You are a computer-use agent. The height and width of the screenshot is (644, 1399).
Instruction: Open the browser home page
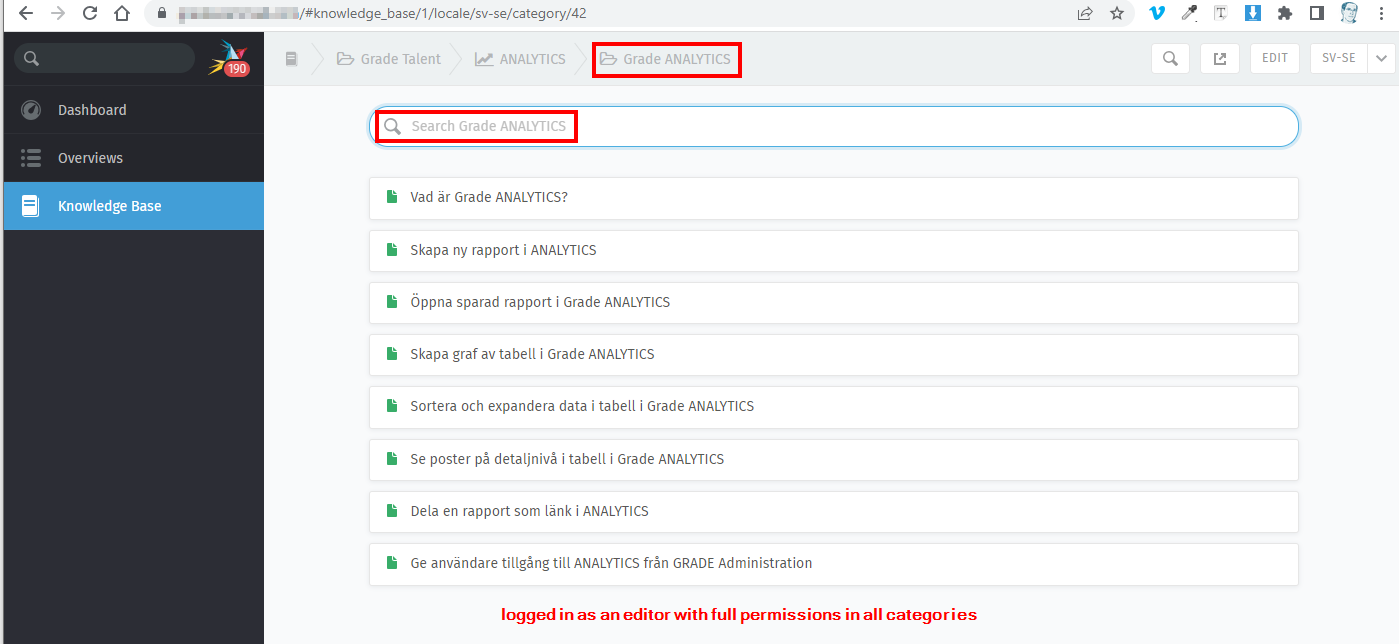(122, 13)
